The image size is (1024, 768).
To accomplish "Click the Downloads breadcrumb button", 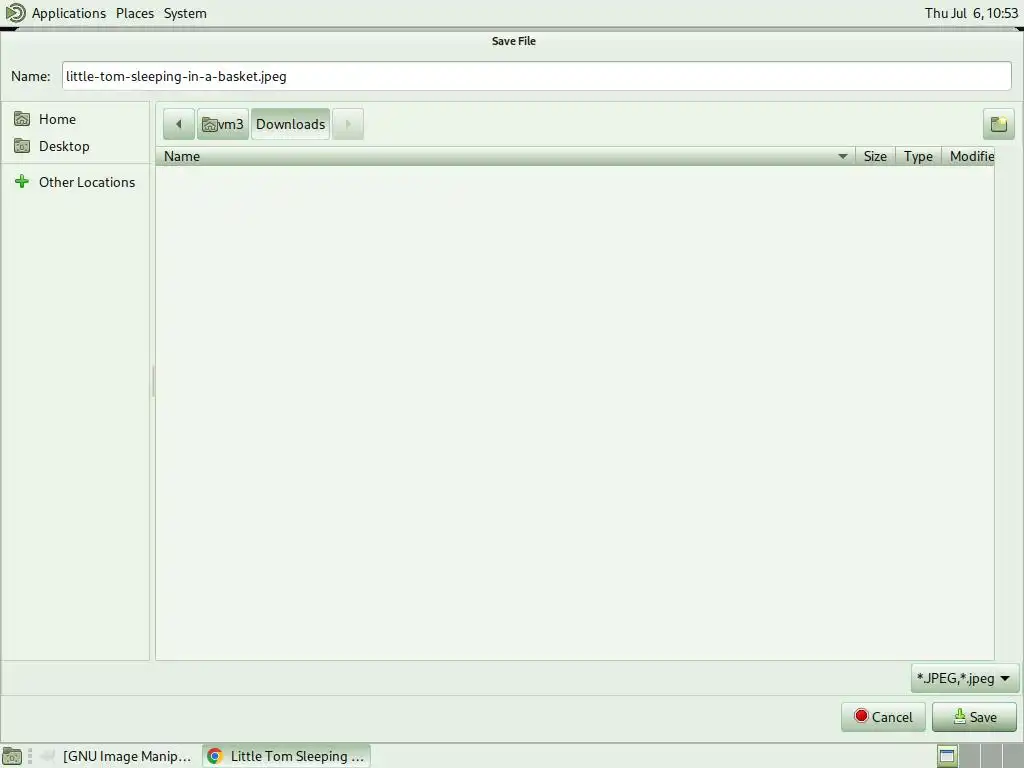I will (x=291, y=124).
